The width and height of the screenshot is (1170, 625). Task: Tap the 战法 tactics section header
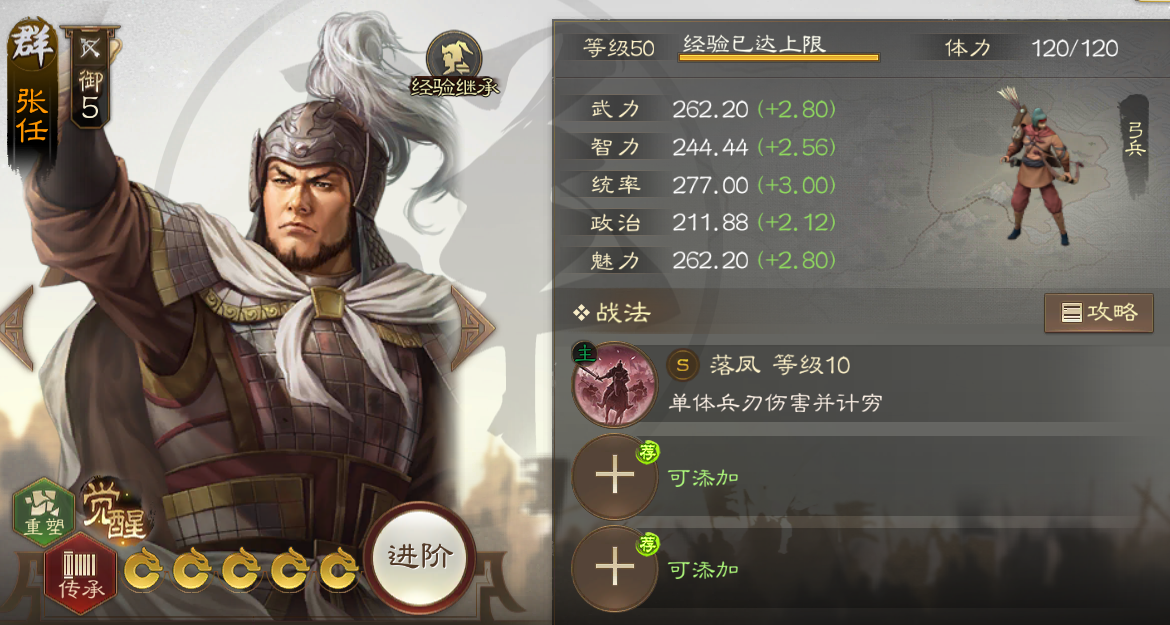point(612,312)
